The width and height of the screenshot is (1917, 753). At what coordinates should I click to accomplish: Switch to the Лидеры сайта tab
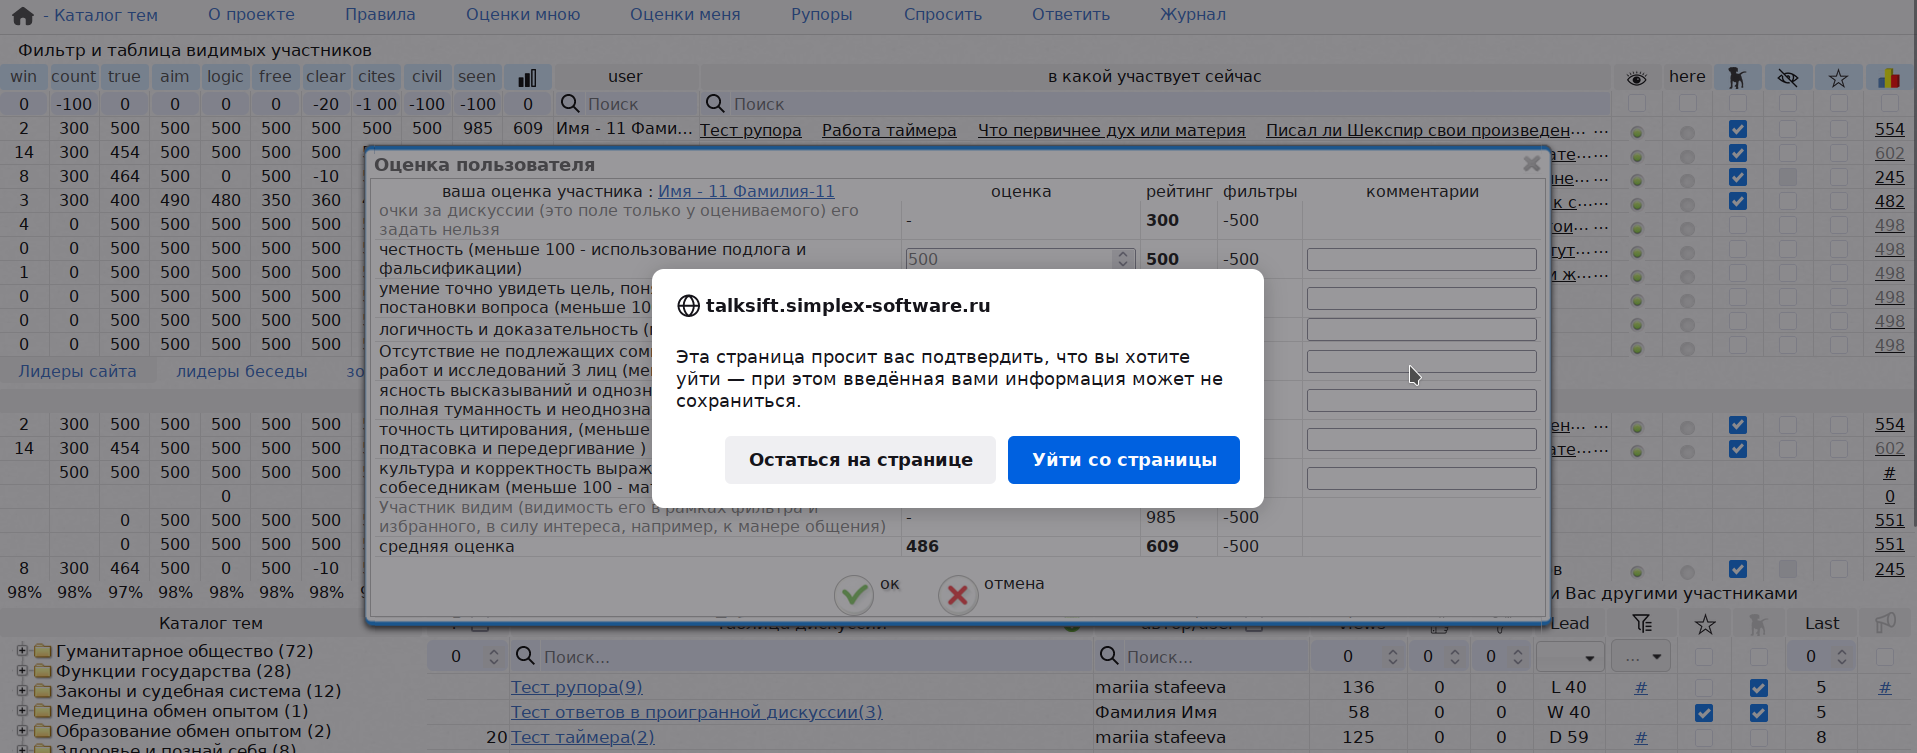[x=77, y=371]
